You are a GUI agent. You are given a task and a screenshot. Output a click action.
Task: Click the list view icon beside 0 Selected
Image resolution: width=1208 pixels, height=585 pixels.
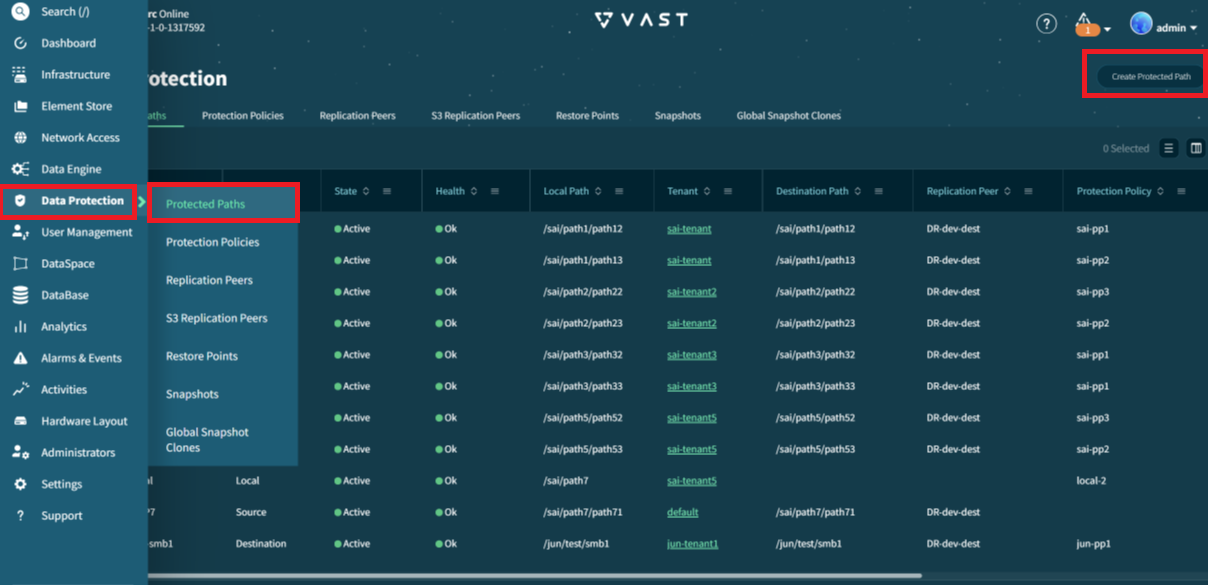[x=1168, y=148]
